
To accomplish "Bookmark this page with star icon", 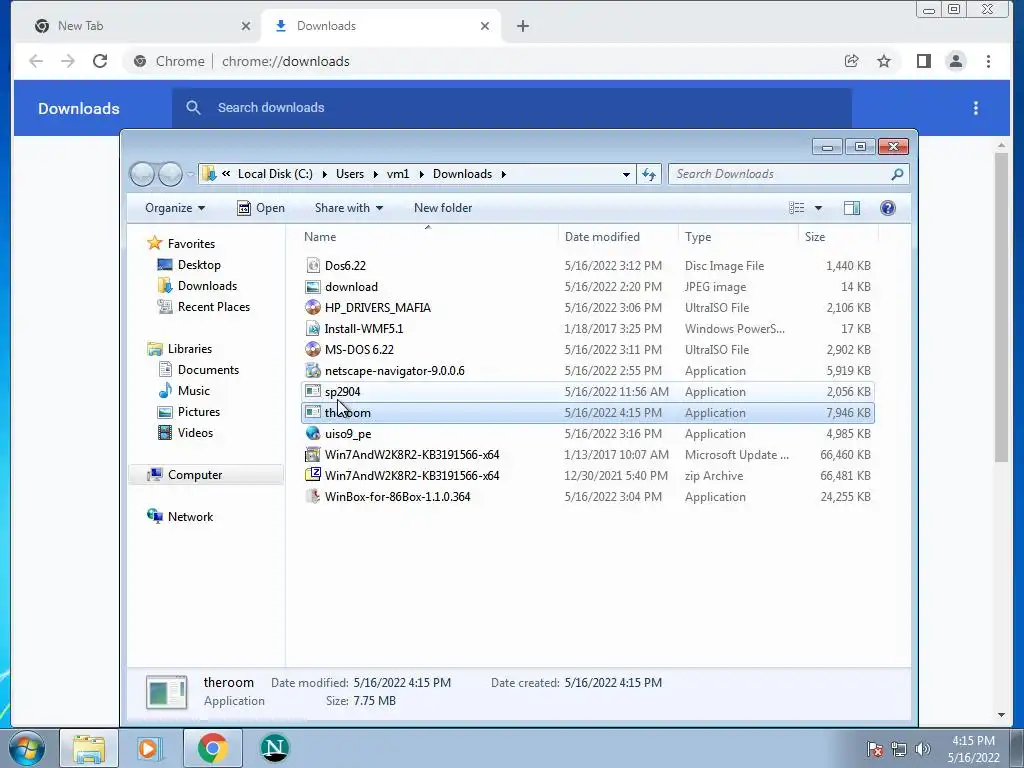I will click(x=884, y=61).
